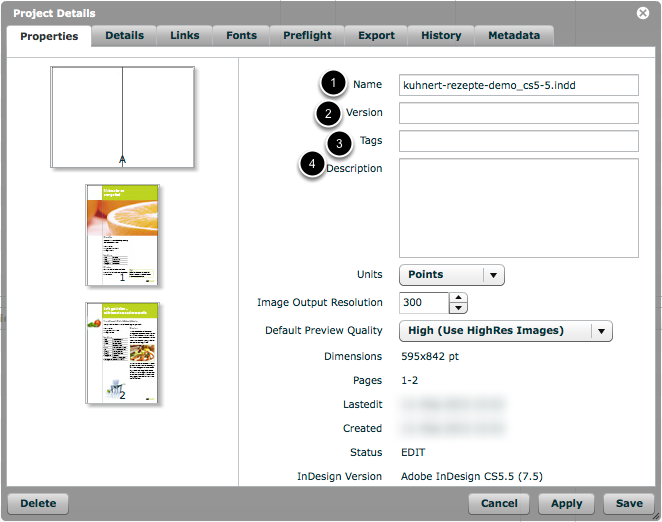This screenshot has height=522, width=662.
Task: Click the Delete button
Action: coord(38,503)
